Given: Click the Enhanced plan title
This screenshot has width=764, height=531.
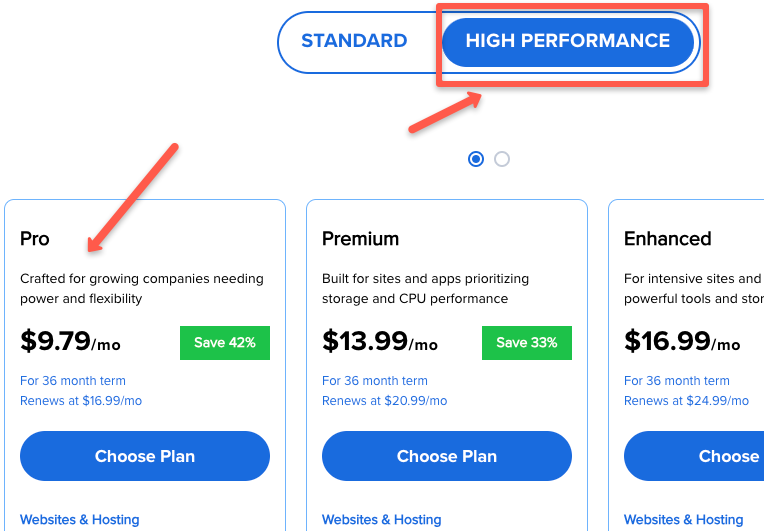Looking at the screenshot, I should pos(667,239).
